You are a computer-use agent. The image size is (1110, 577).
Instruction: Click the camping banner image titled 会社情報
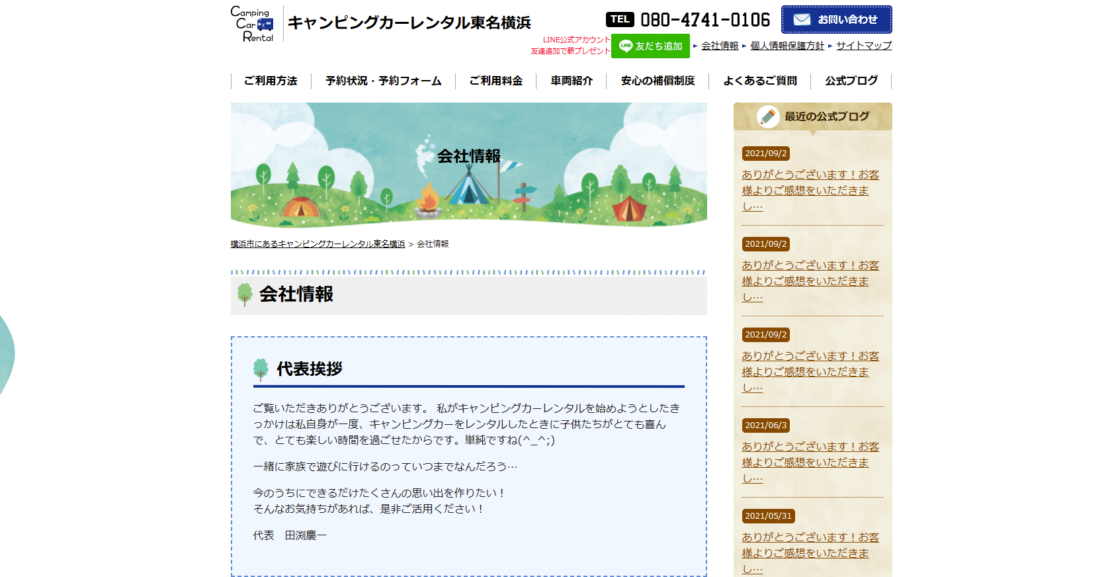tap(469, 165)
